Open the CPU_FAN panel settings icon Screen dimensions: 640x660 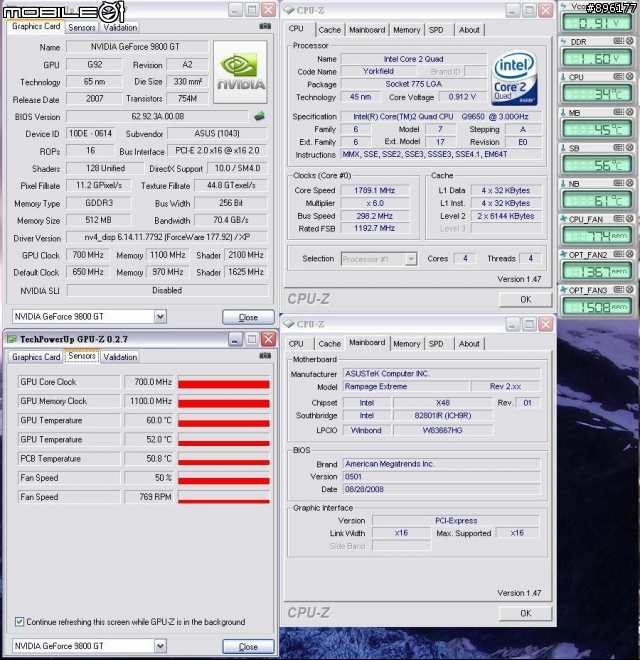619,218
